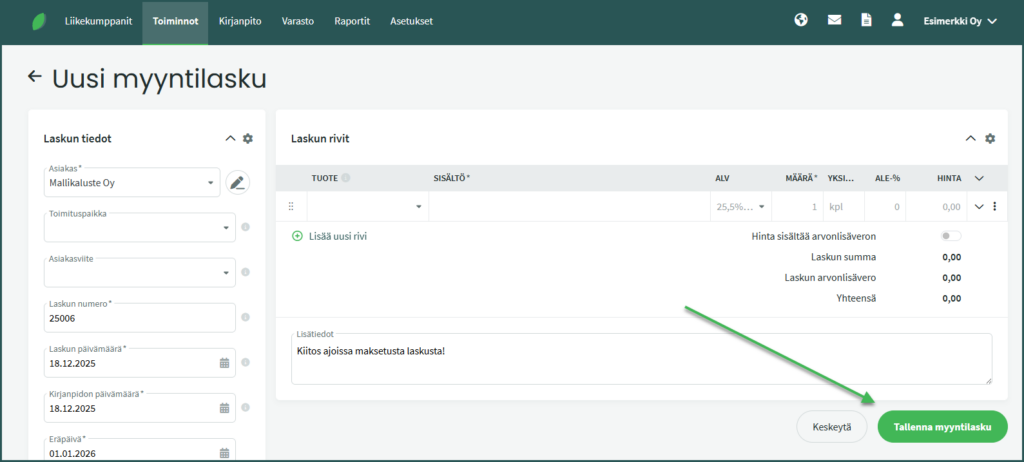Viewport: 1024px width, 462px height.
Task: Collapse the Laskun tiedot panel
Action: [x=230, y=139]
